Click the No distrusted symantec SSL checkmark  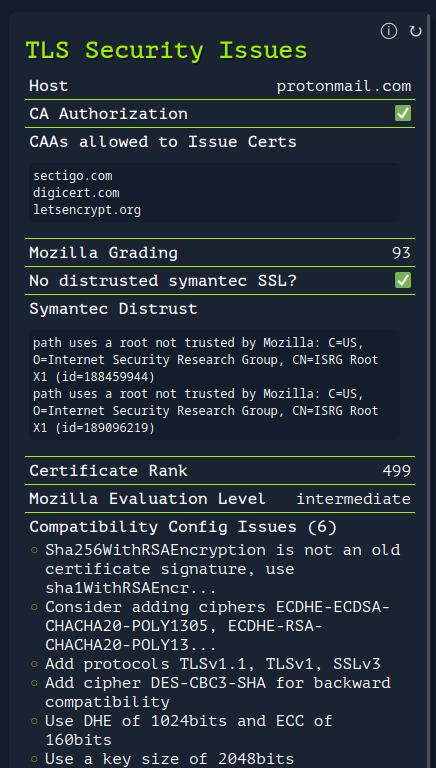tap(403, 281)
